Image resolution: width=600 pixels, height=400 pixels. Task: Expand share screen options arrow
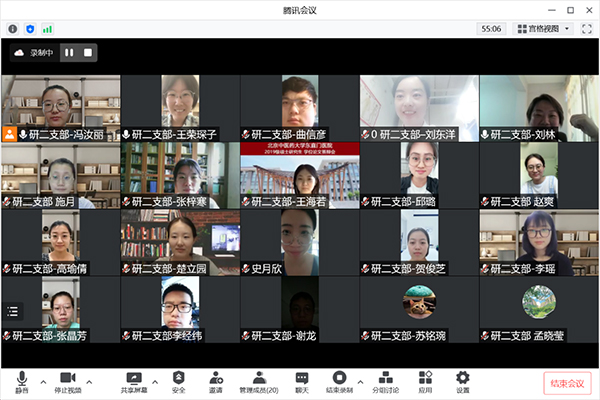coord(159,381)
